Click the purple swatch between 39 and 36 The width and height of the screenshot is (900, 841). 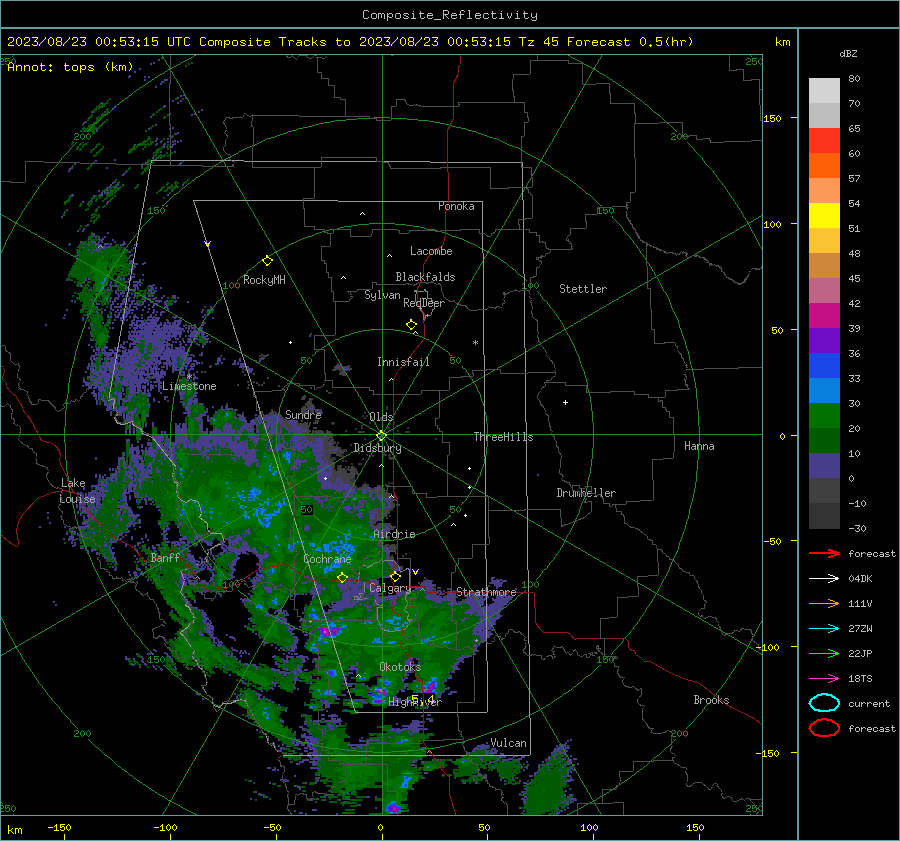[824, 341]
